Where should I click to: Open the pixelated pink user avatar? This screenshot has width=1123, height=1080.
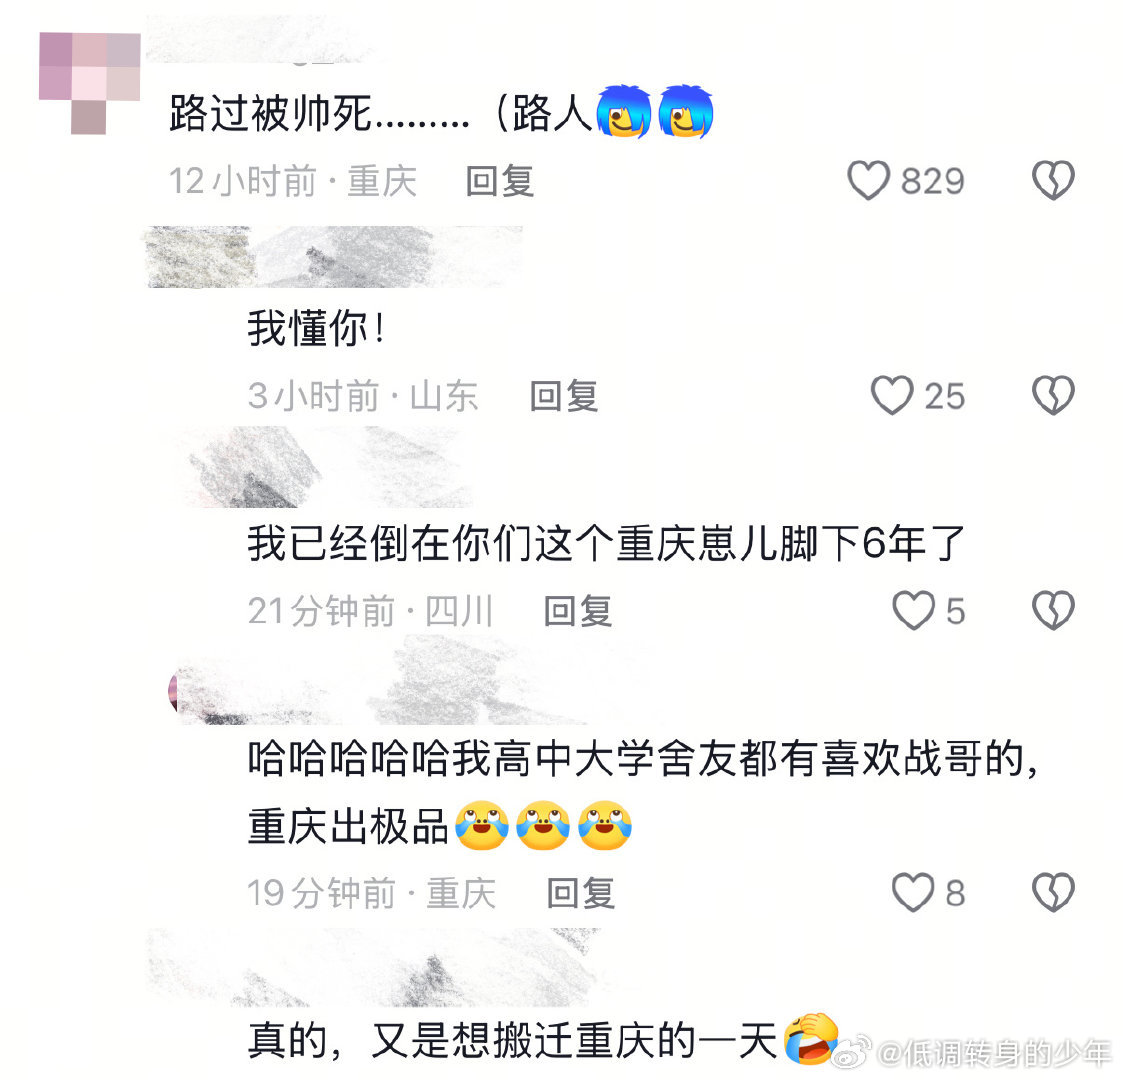90,83
